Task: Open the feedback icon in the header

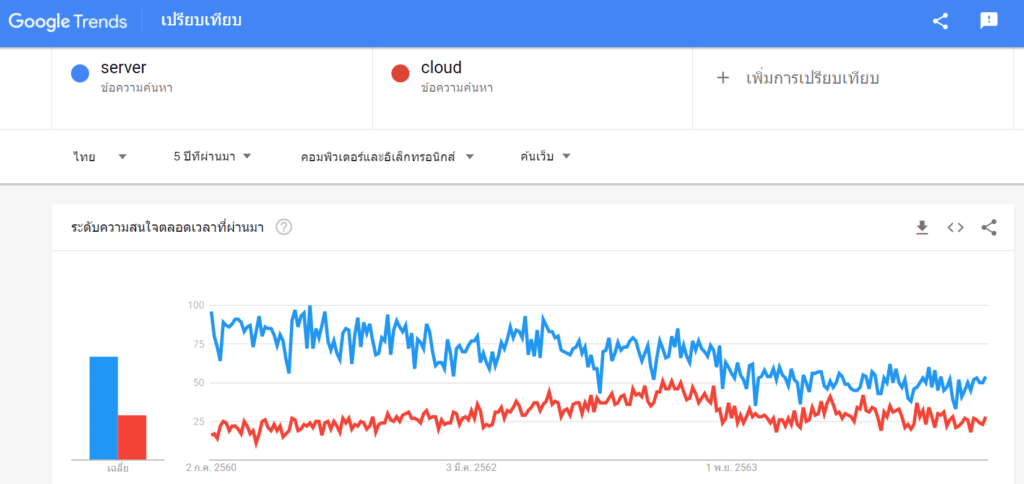Action: tap(989, 22)
